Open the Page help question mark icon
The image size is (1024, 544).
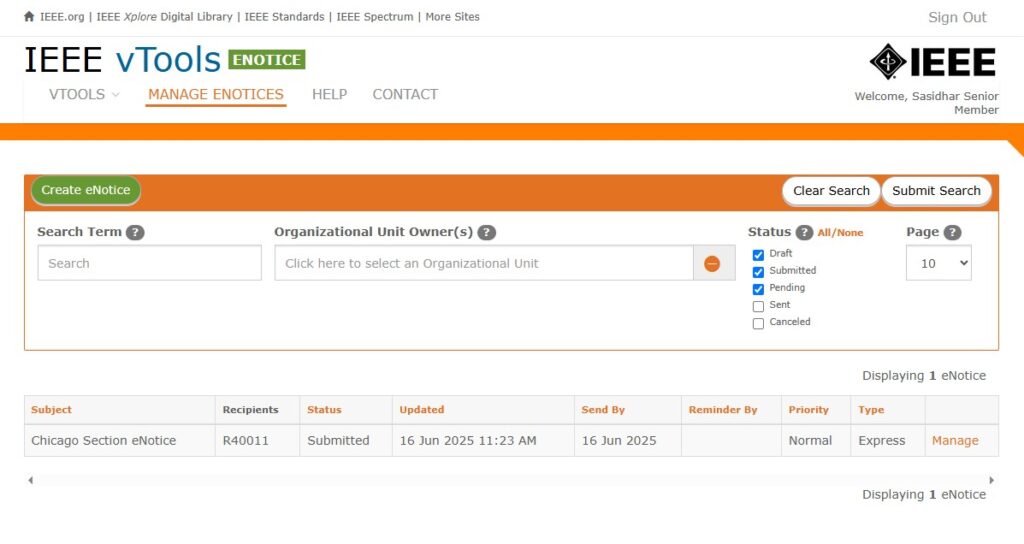click(x=953, y=232)
